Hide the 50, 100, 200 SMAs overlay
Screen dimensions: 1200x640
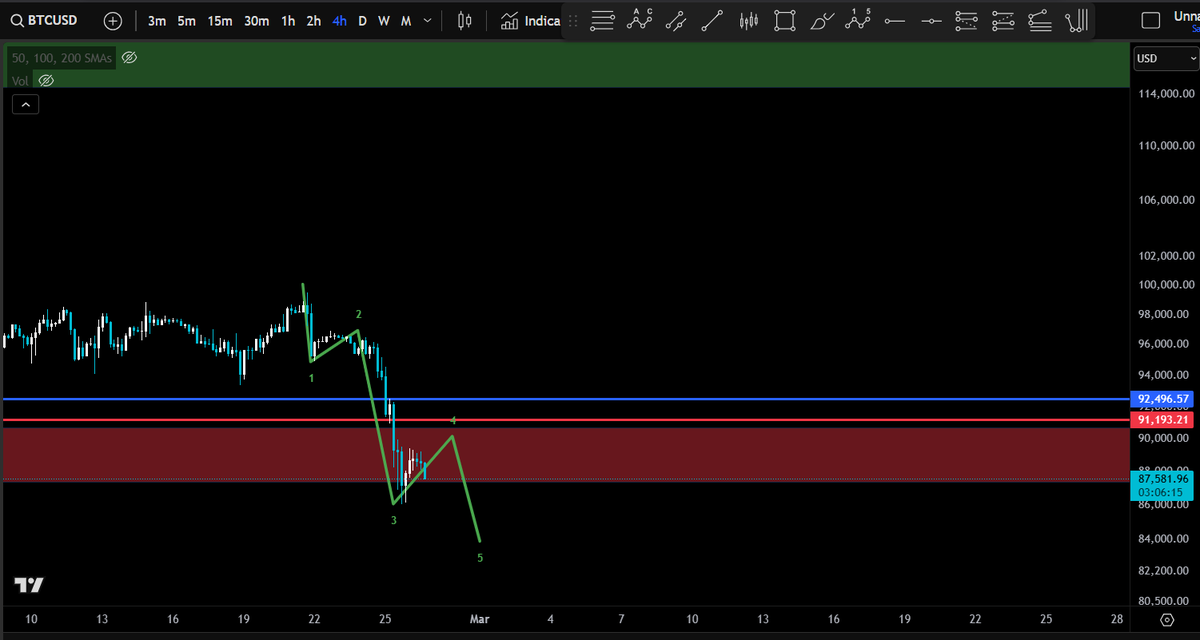tap(129, 57)
